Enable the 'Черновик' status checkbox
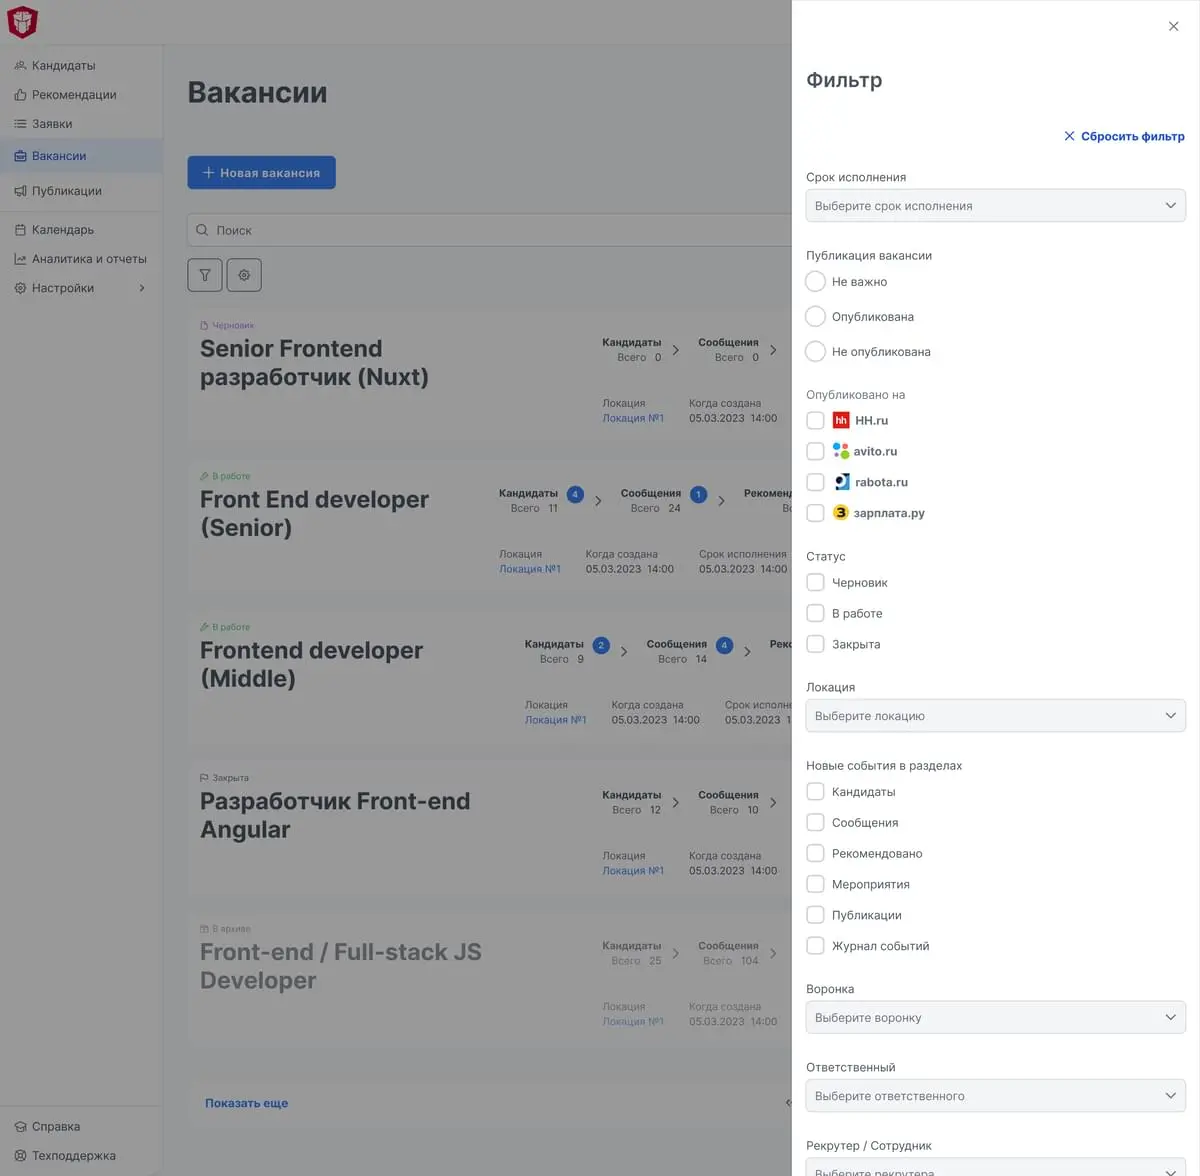 pyautogui.click(x=816, y=583)
